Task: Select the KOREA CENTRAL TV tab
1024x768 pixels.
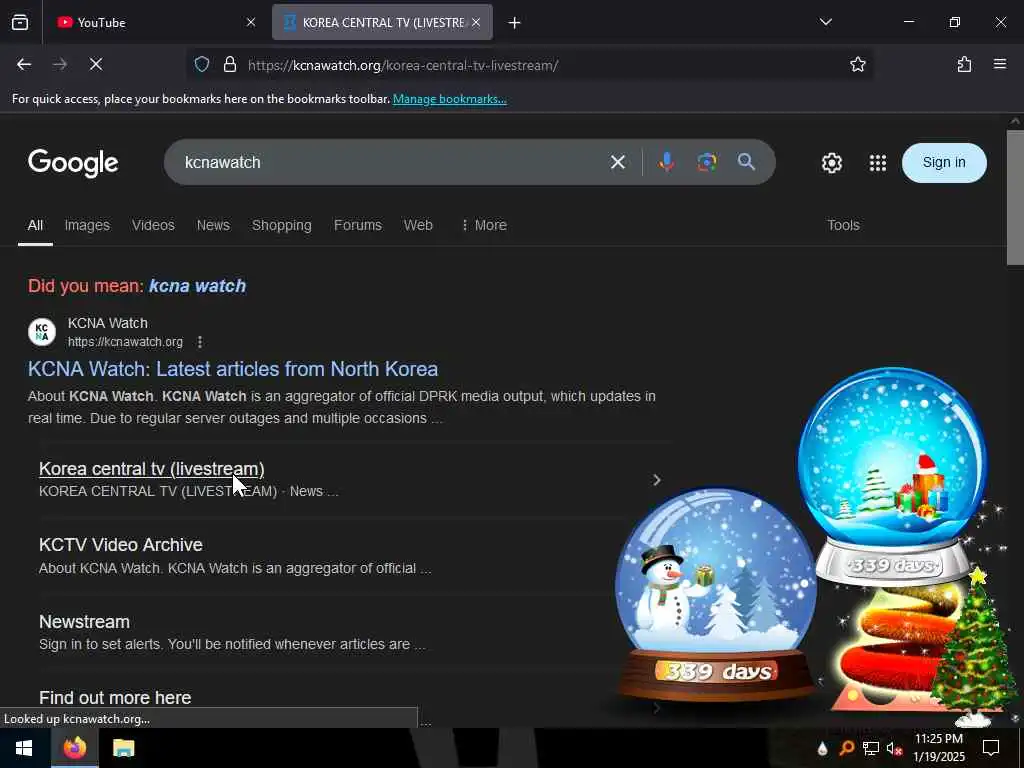Action: (x=382, y=22)
